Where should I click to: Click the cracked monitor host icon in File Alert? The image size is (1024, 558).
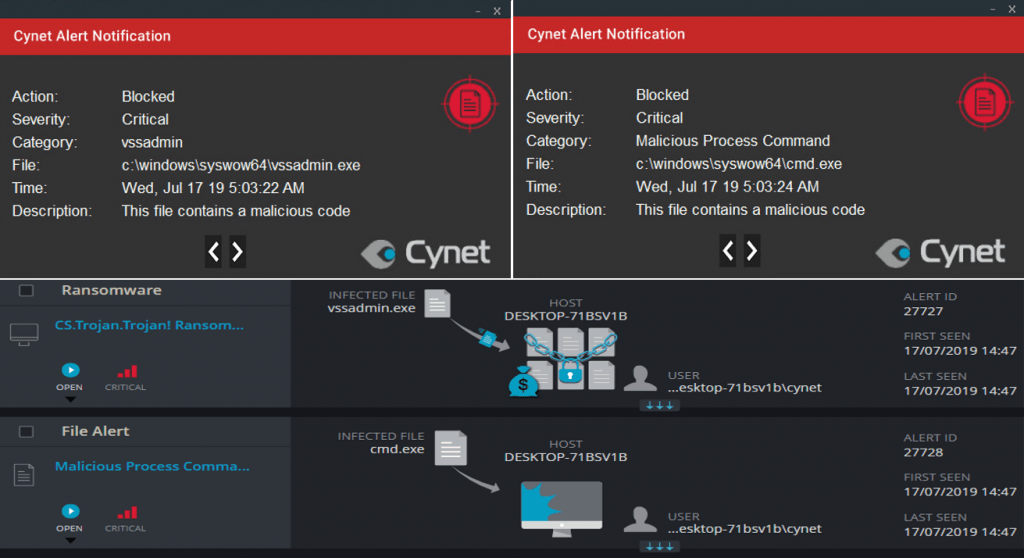click(562, 508)
